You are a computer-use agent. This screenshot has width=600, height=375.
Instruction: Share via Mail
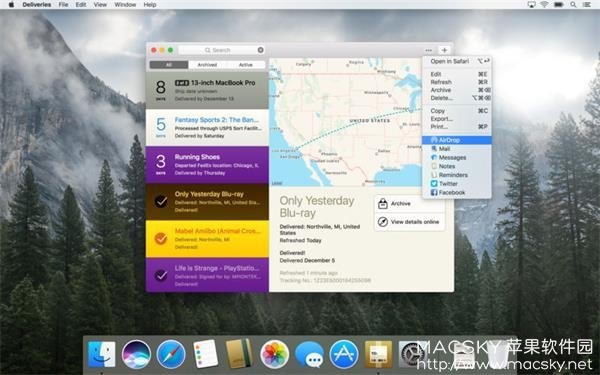457,148
